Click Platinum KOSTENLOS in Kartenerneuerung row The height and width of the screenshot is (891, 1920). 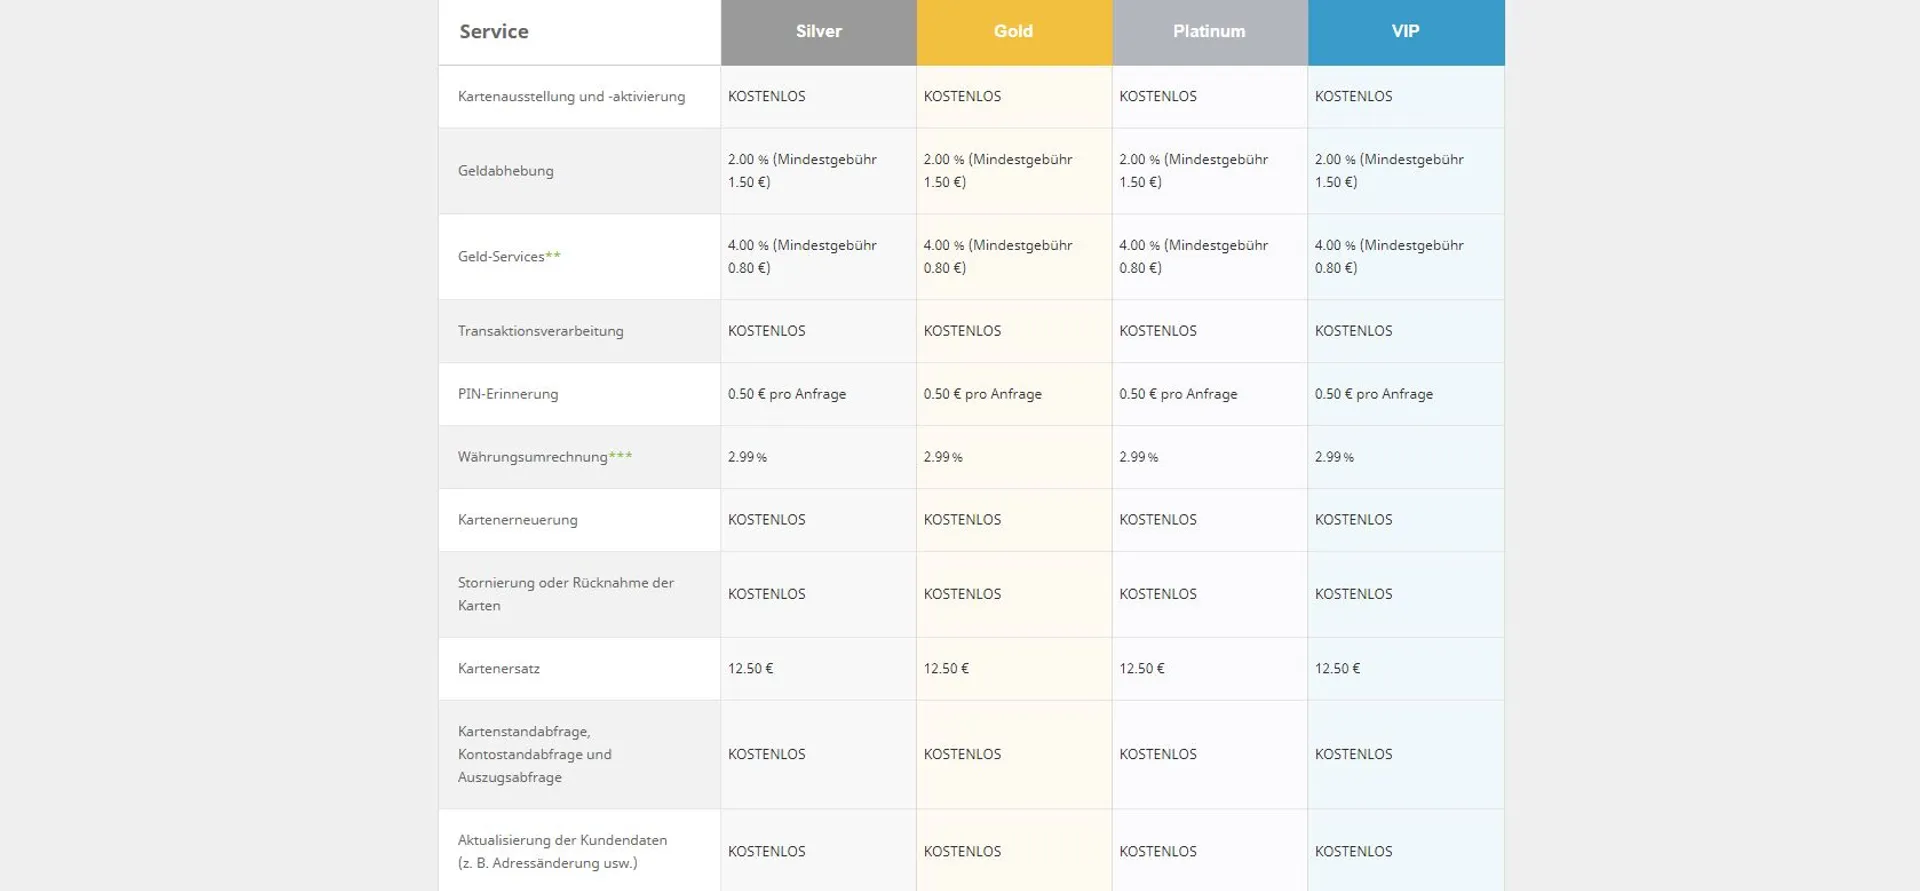point(1158,520)
